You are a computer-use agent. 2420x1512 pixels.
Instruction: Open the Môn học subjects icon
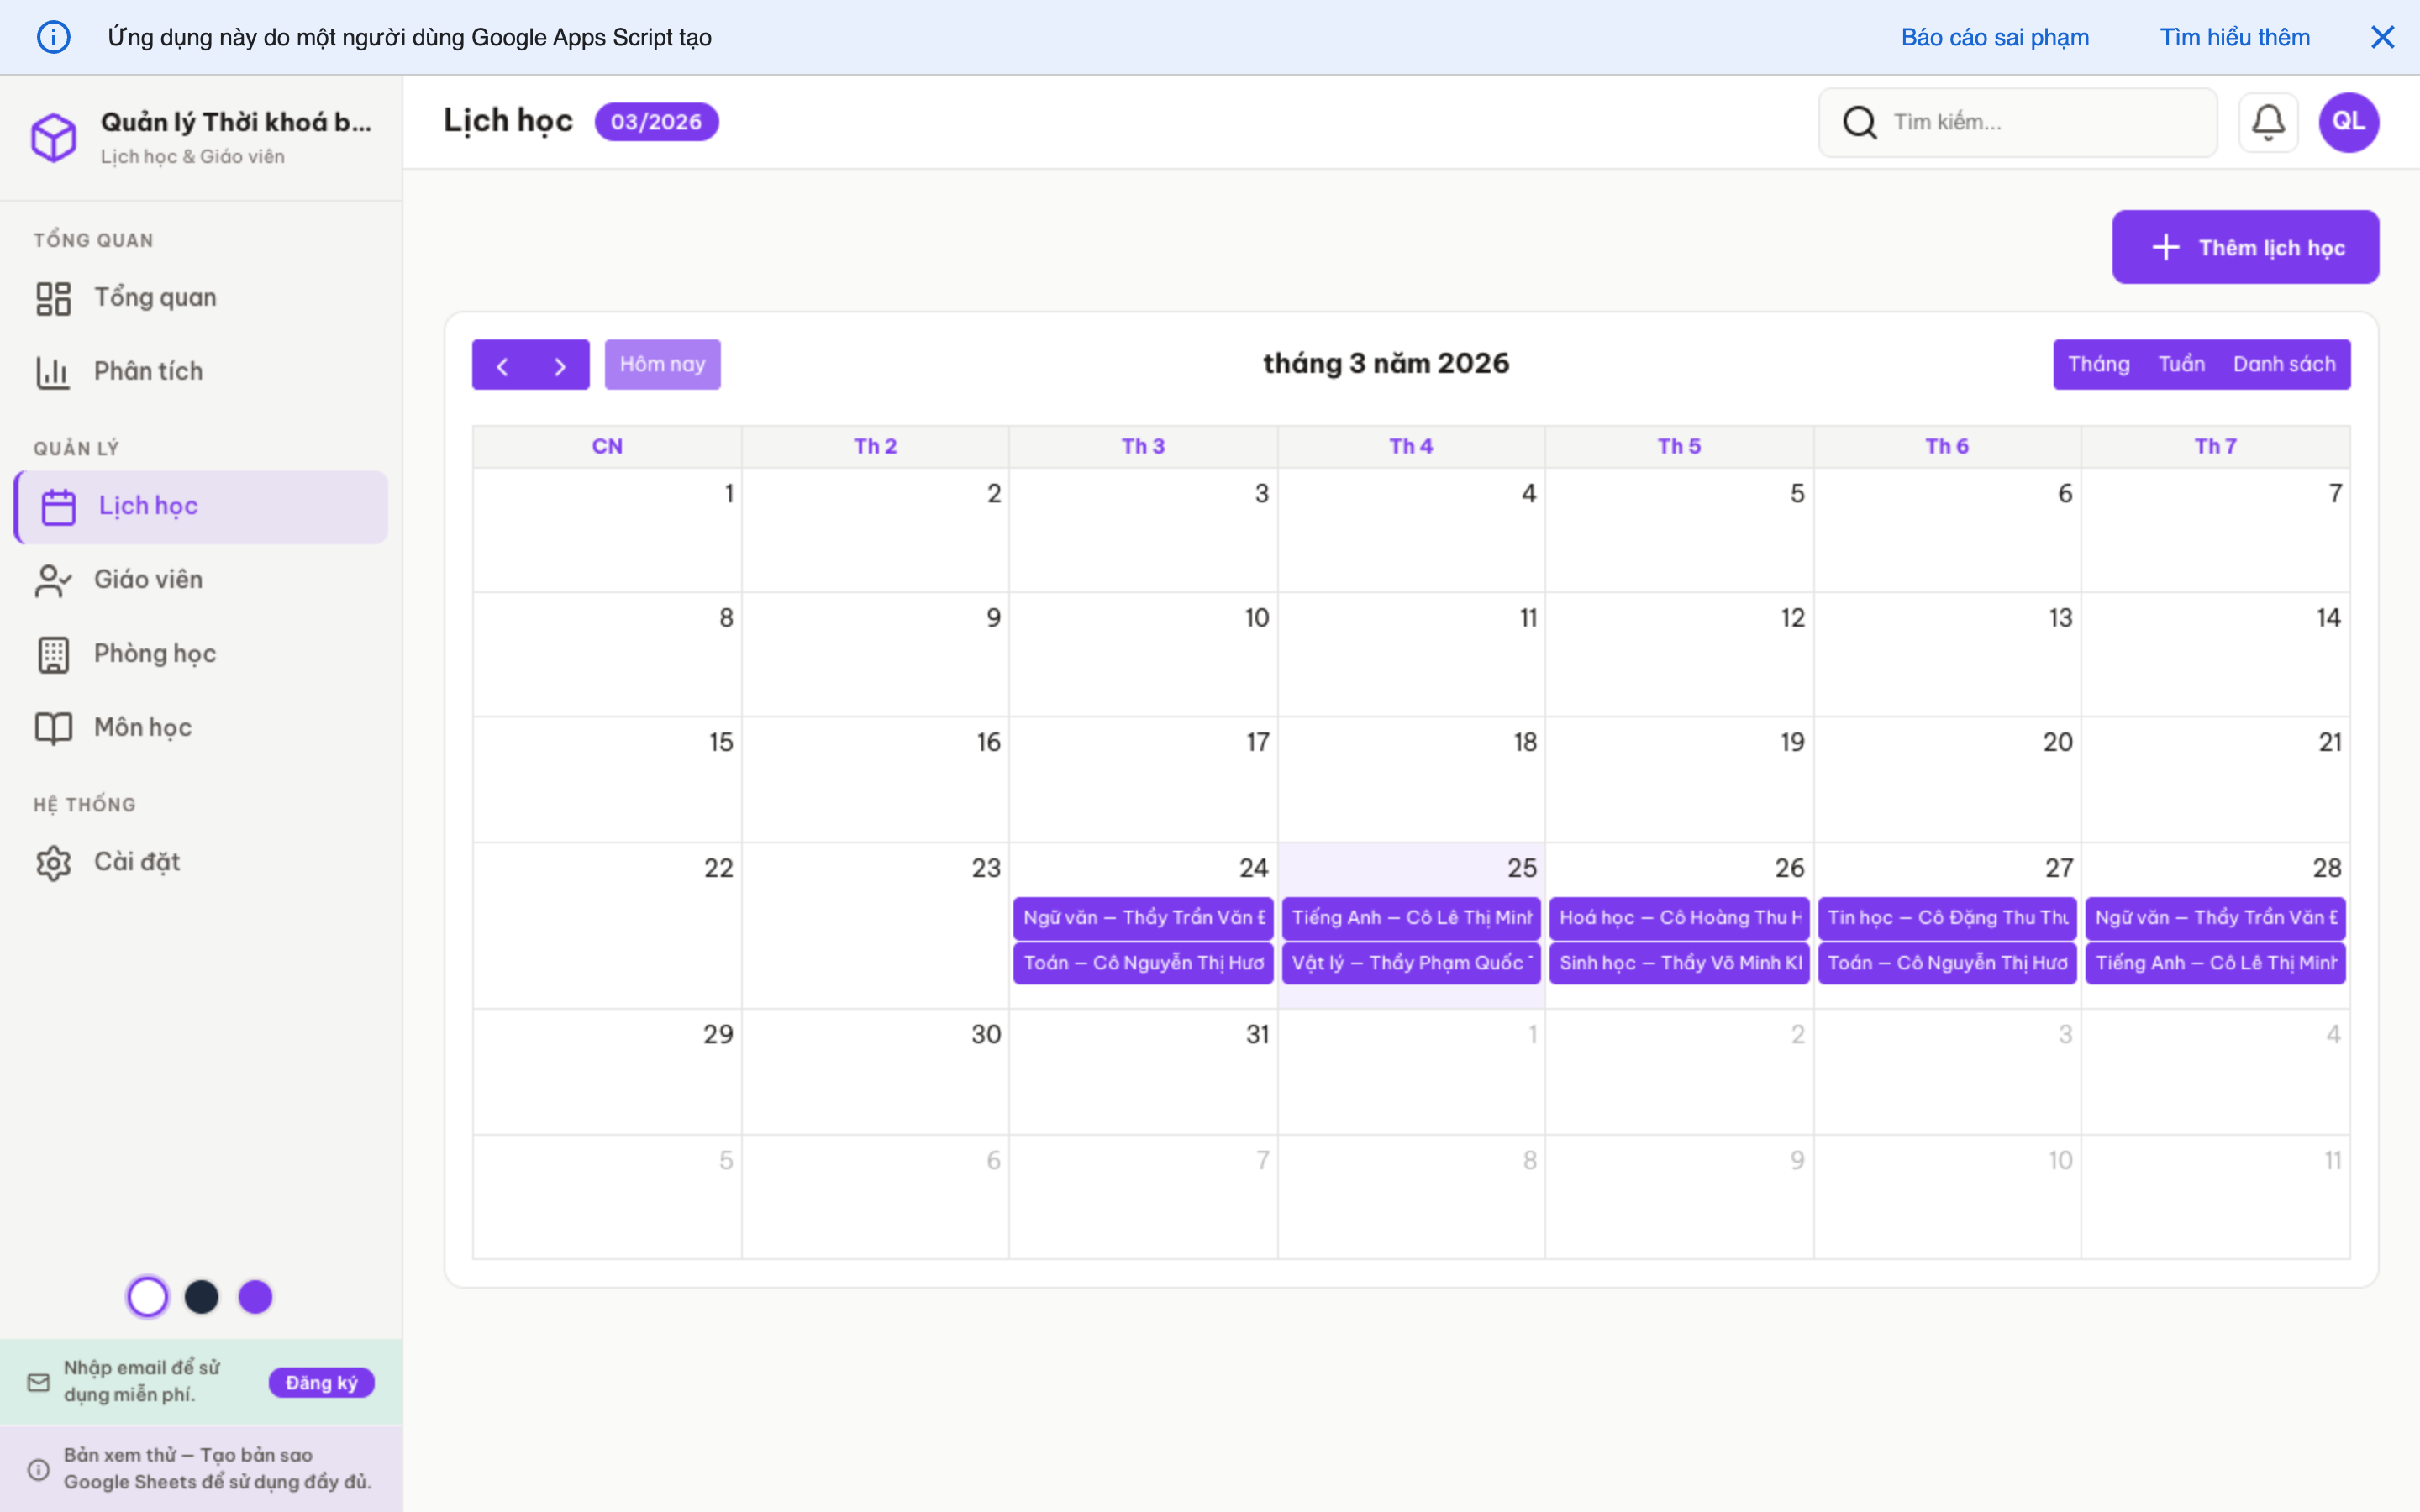coord(53,728)
